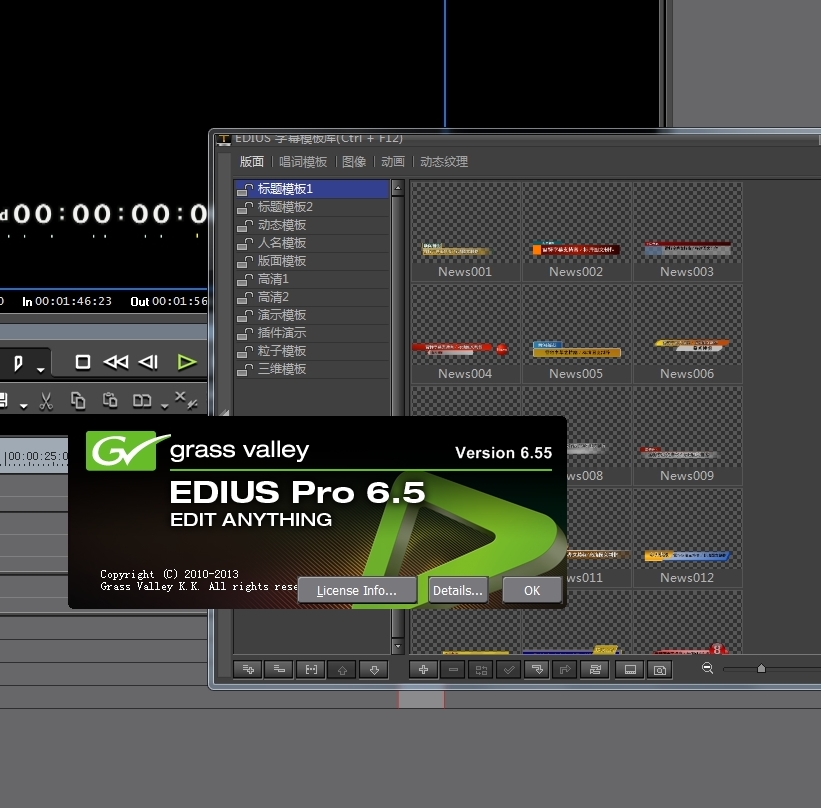The width and height of the screenshot is (821, 808).
Task: Move category up with arrow icon
Action: click(342, 669)
